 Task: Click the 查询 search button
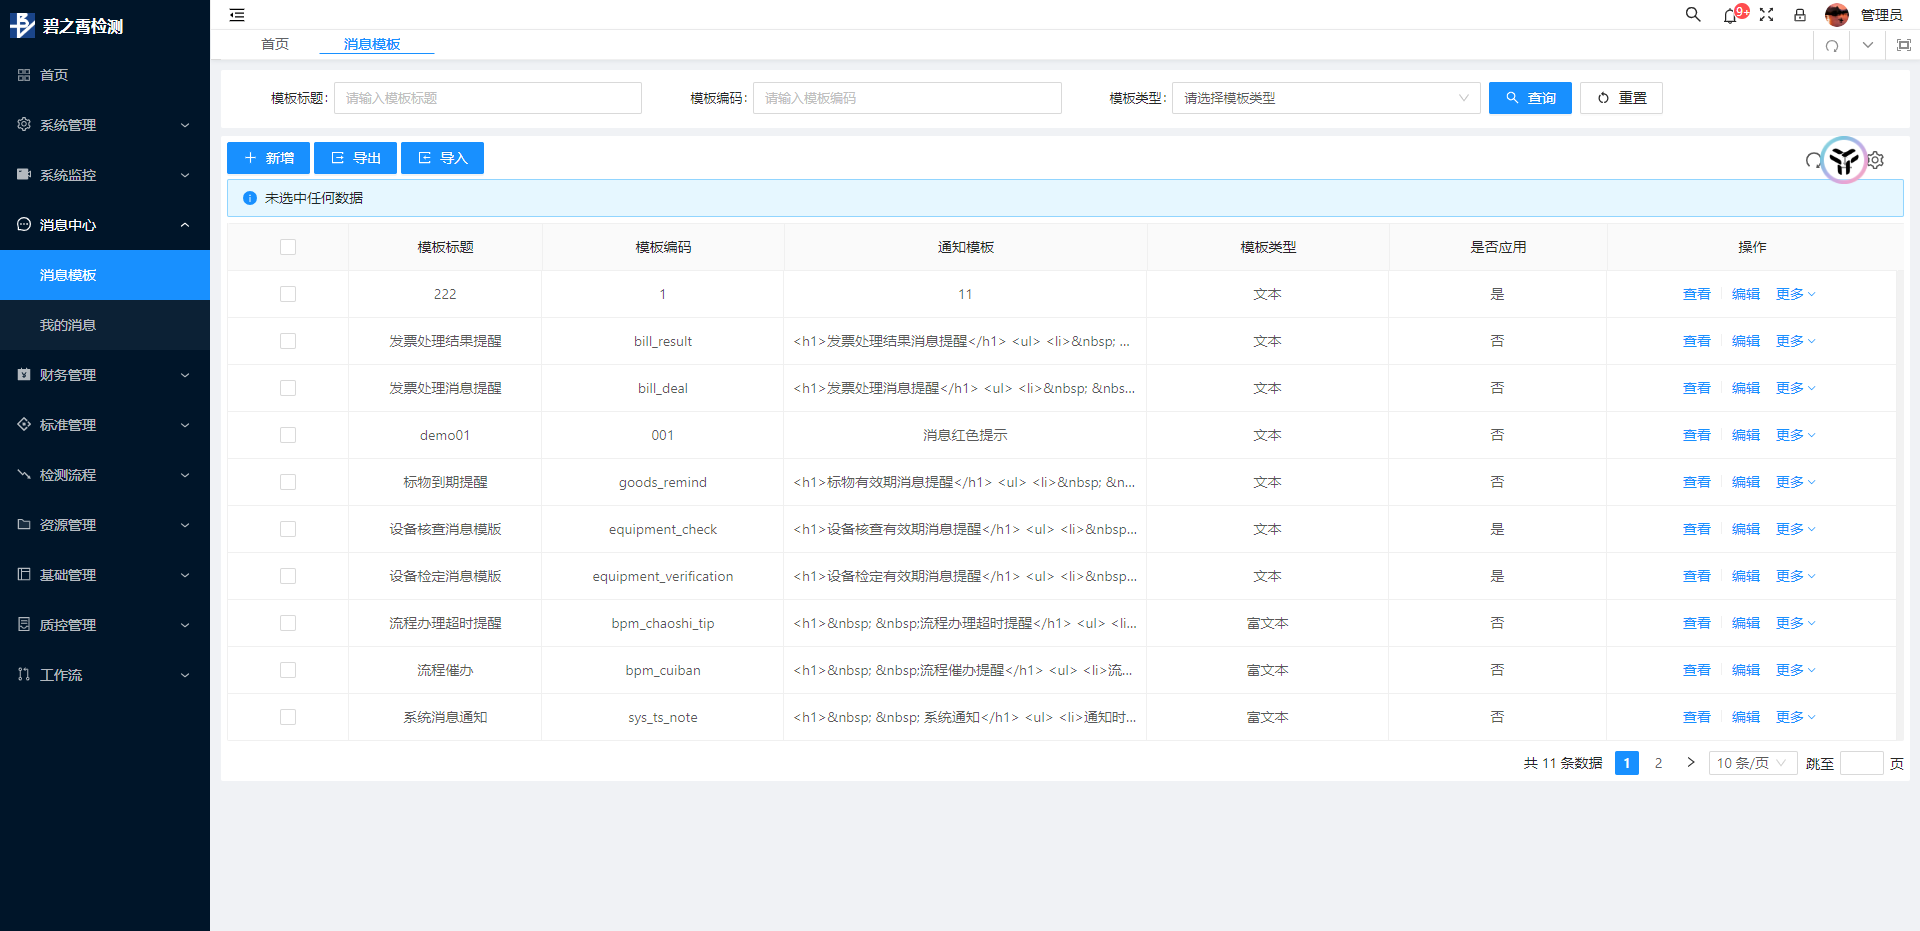pyautogui.click(x=1530, y=98)
